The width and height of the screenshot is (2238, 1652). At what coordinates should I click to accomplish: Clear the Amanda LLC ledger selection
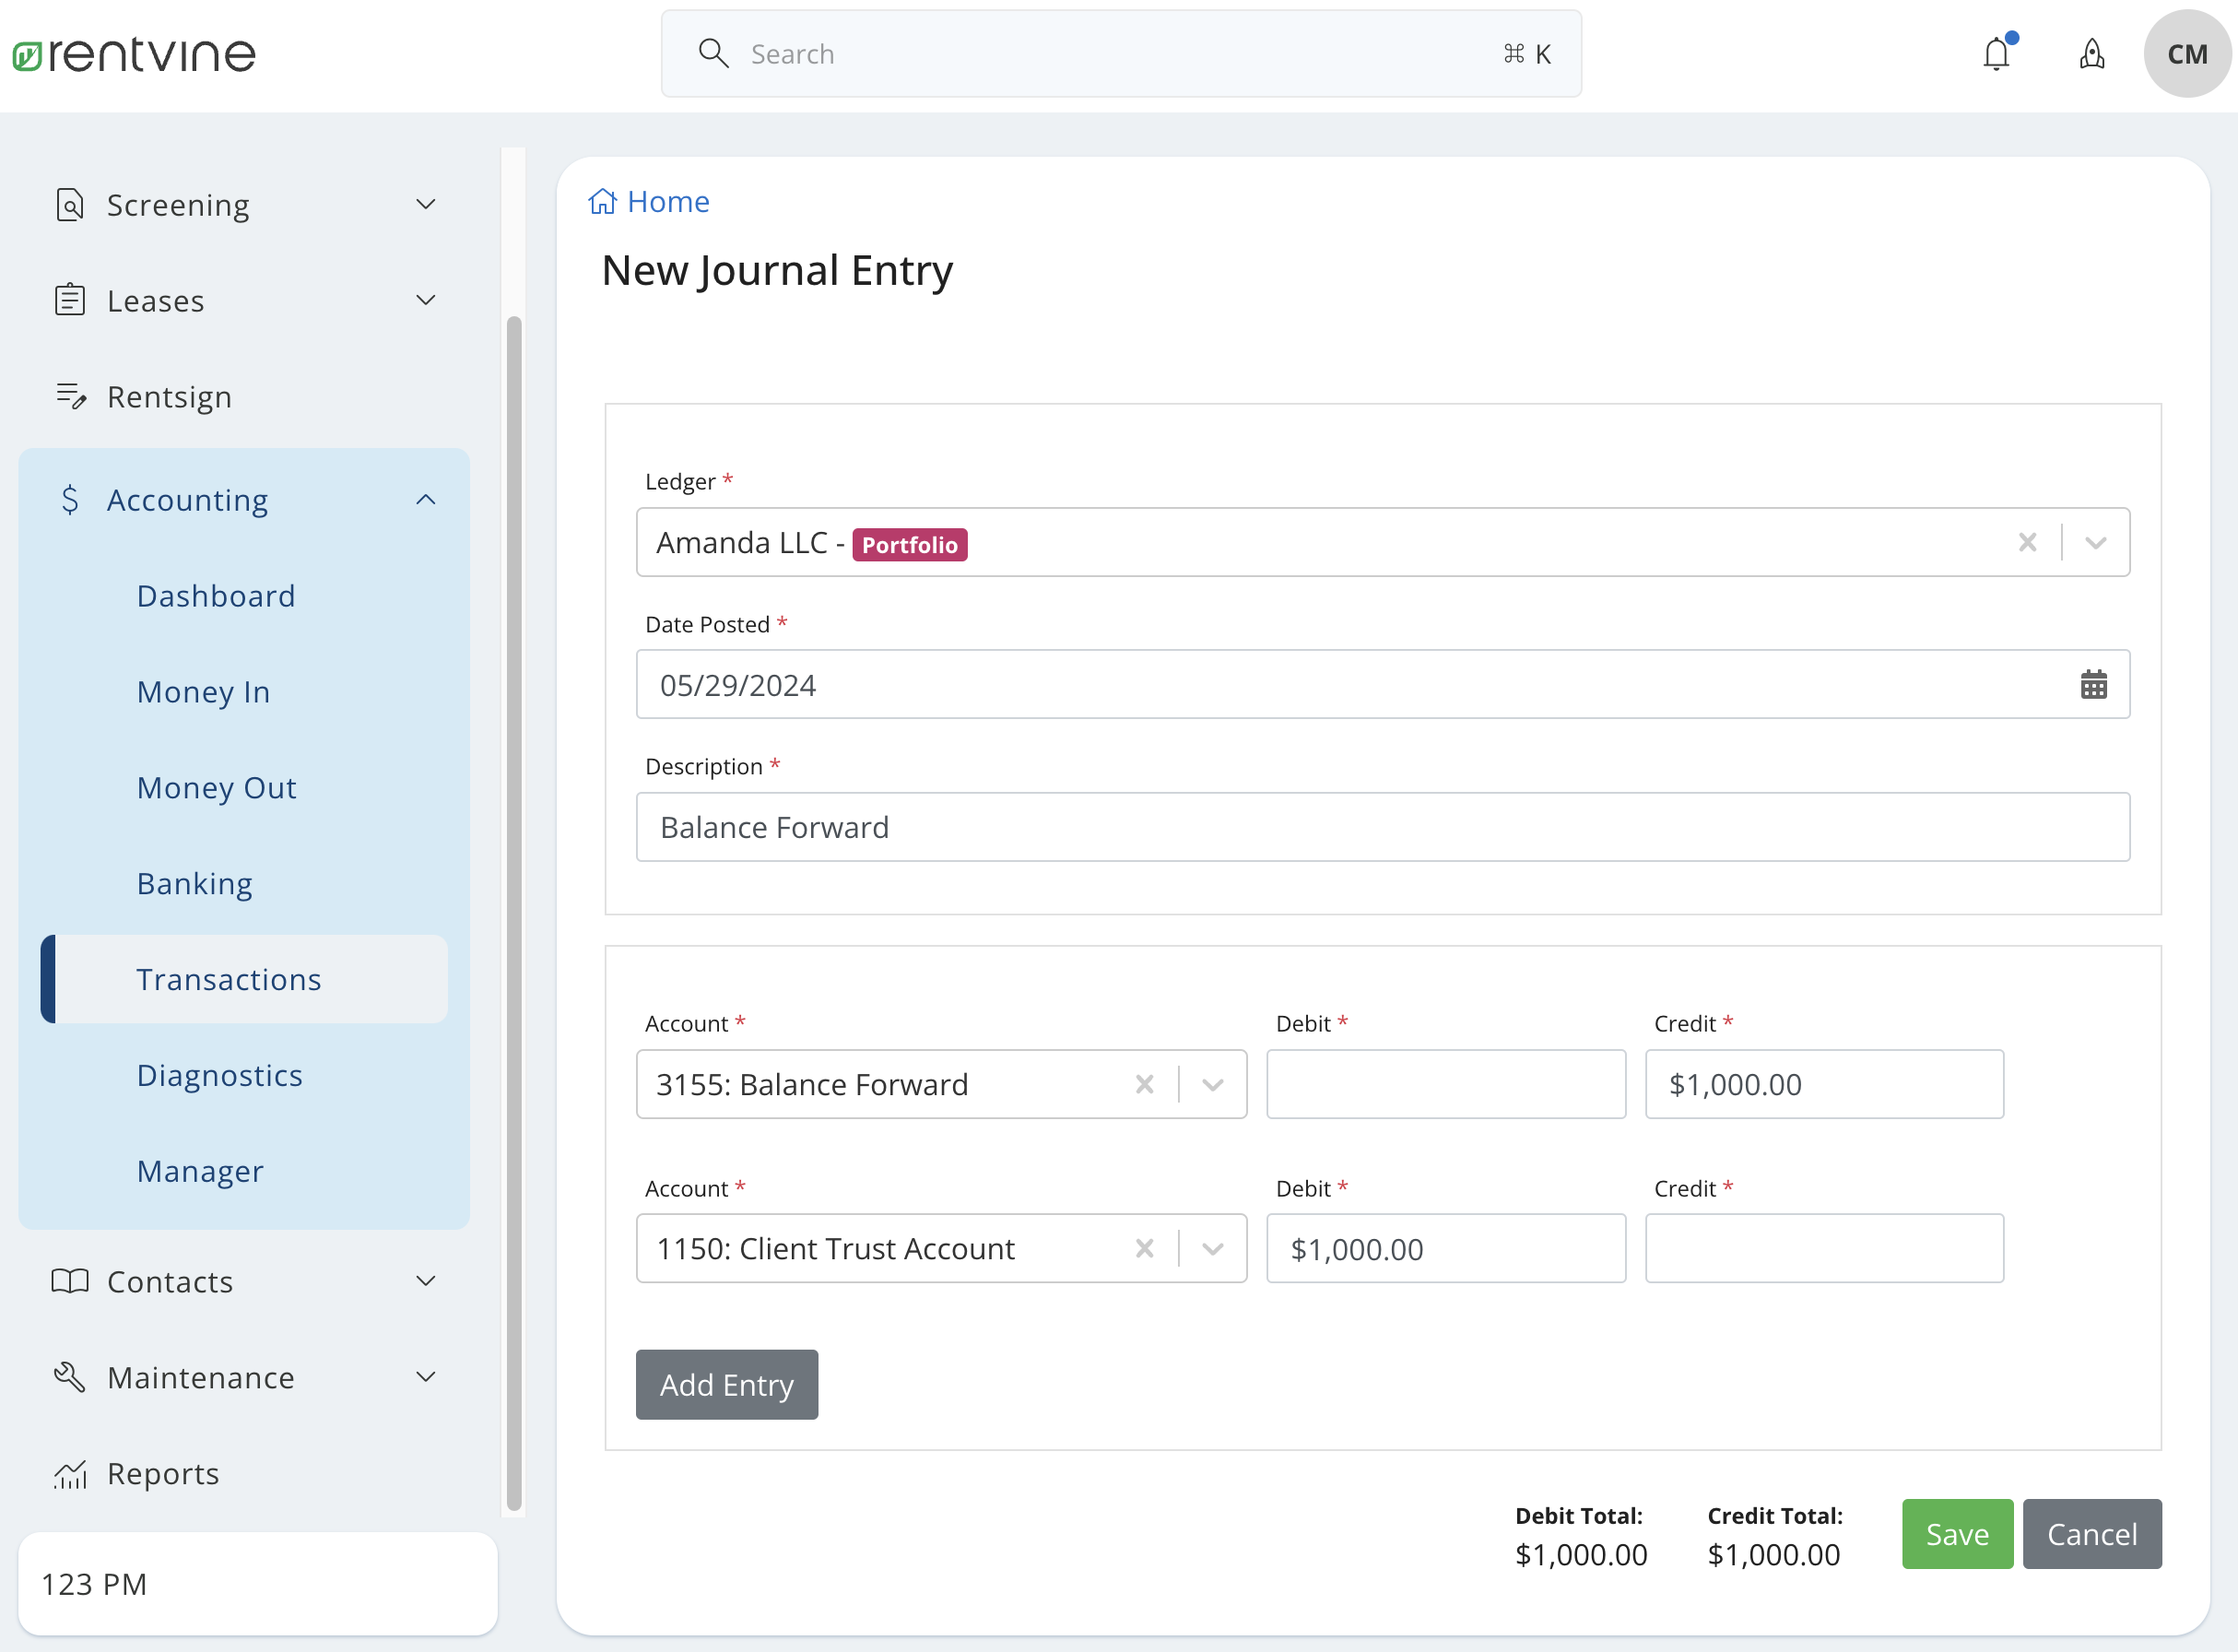[x=2027, y=543]
